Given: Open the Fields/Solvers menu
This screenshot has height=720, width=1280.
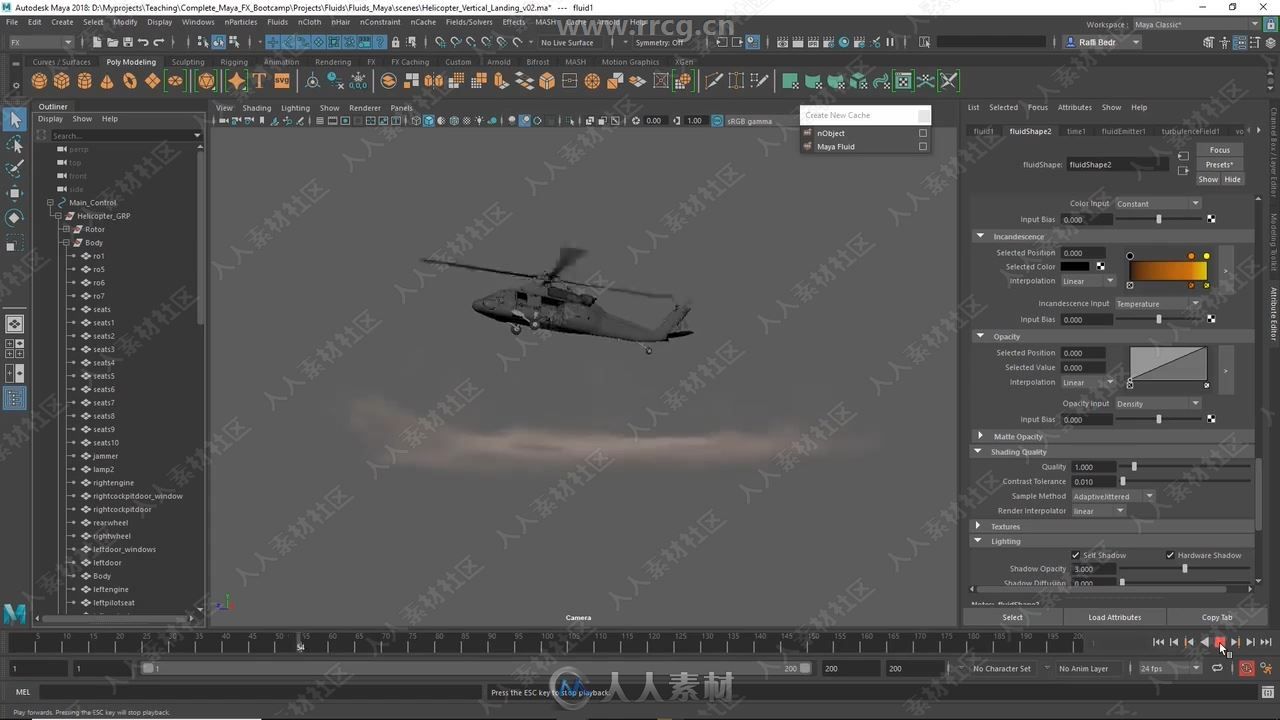Looking at the screenshot, I should 469,21.
